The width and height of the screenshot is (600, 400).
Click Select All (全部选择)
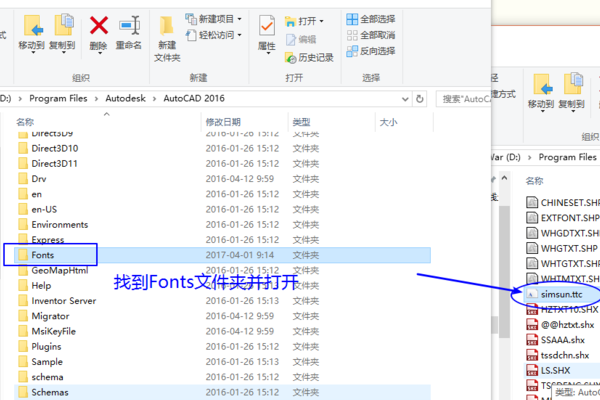coord(370,19)
